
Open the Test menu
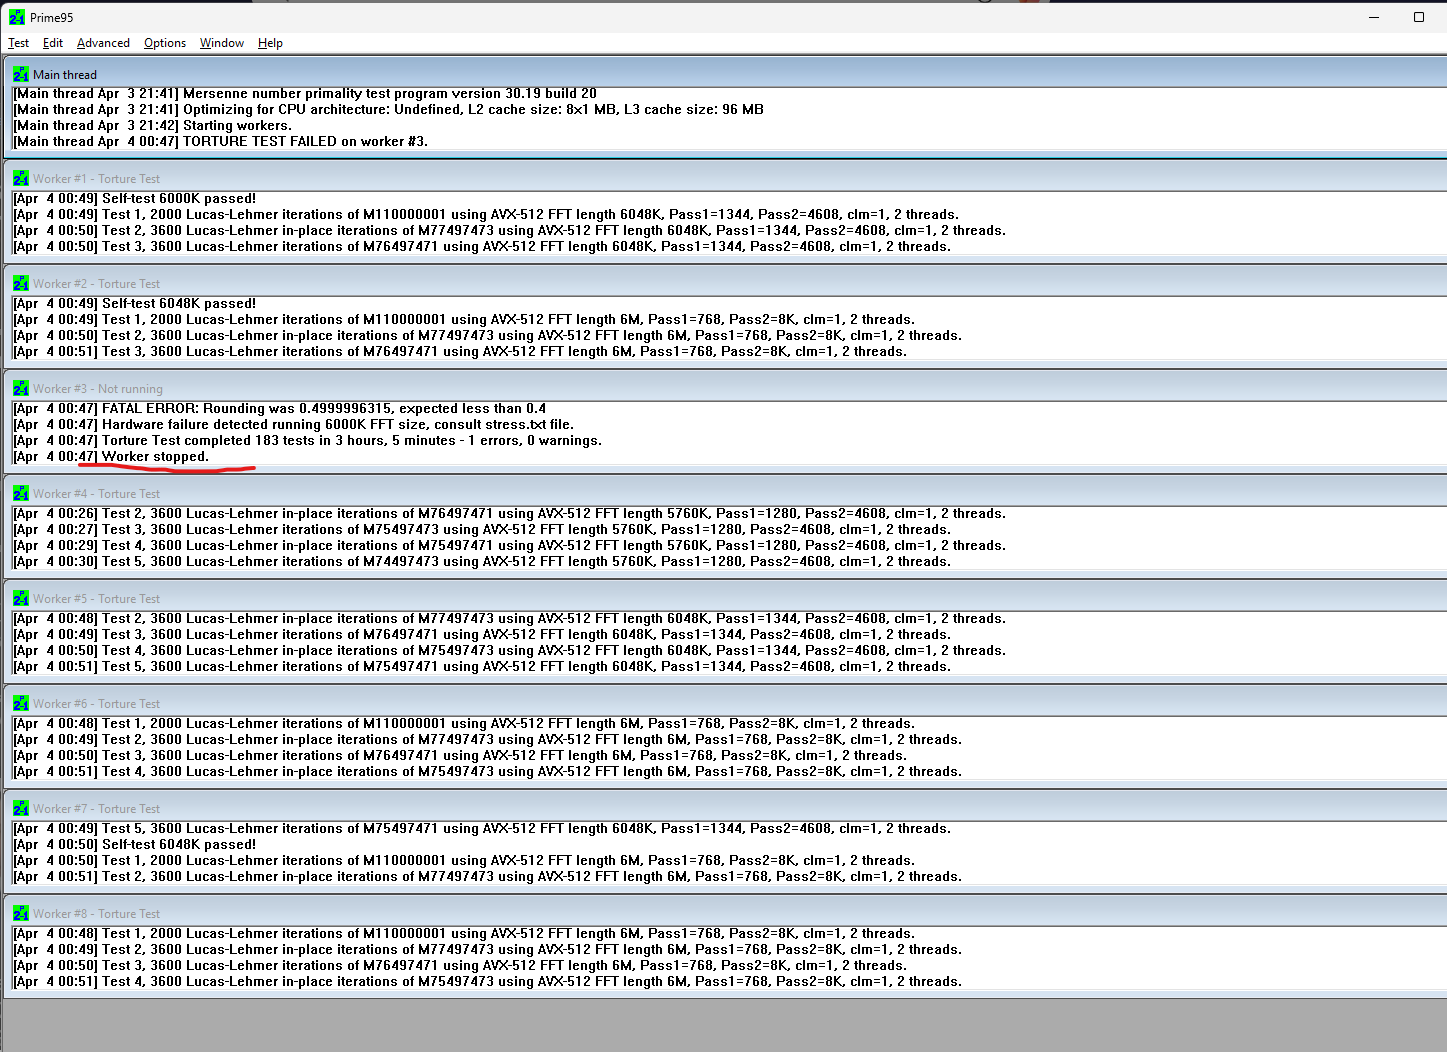18,43
